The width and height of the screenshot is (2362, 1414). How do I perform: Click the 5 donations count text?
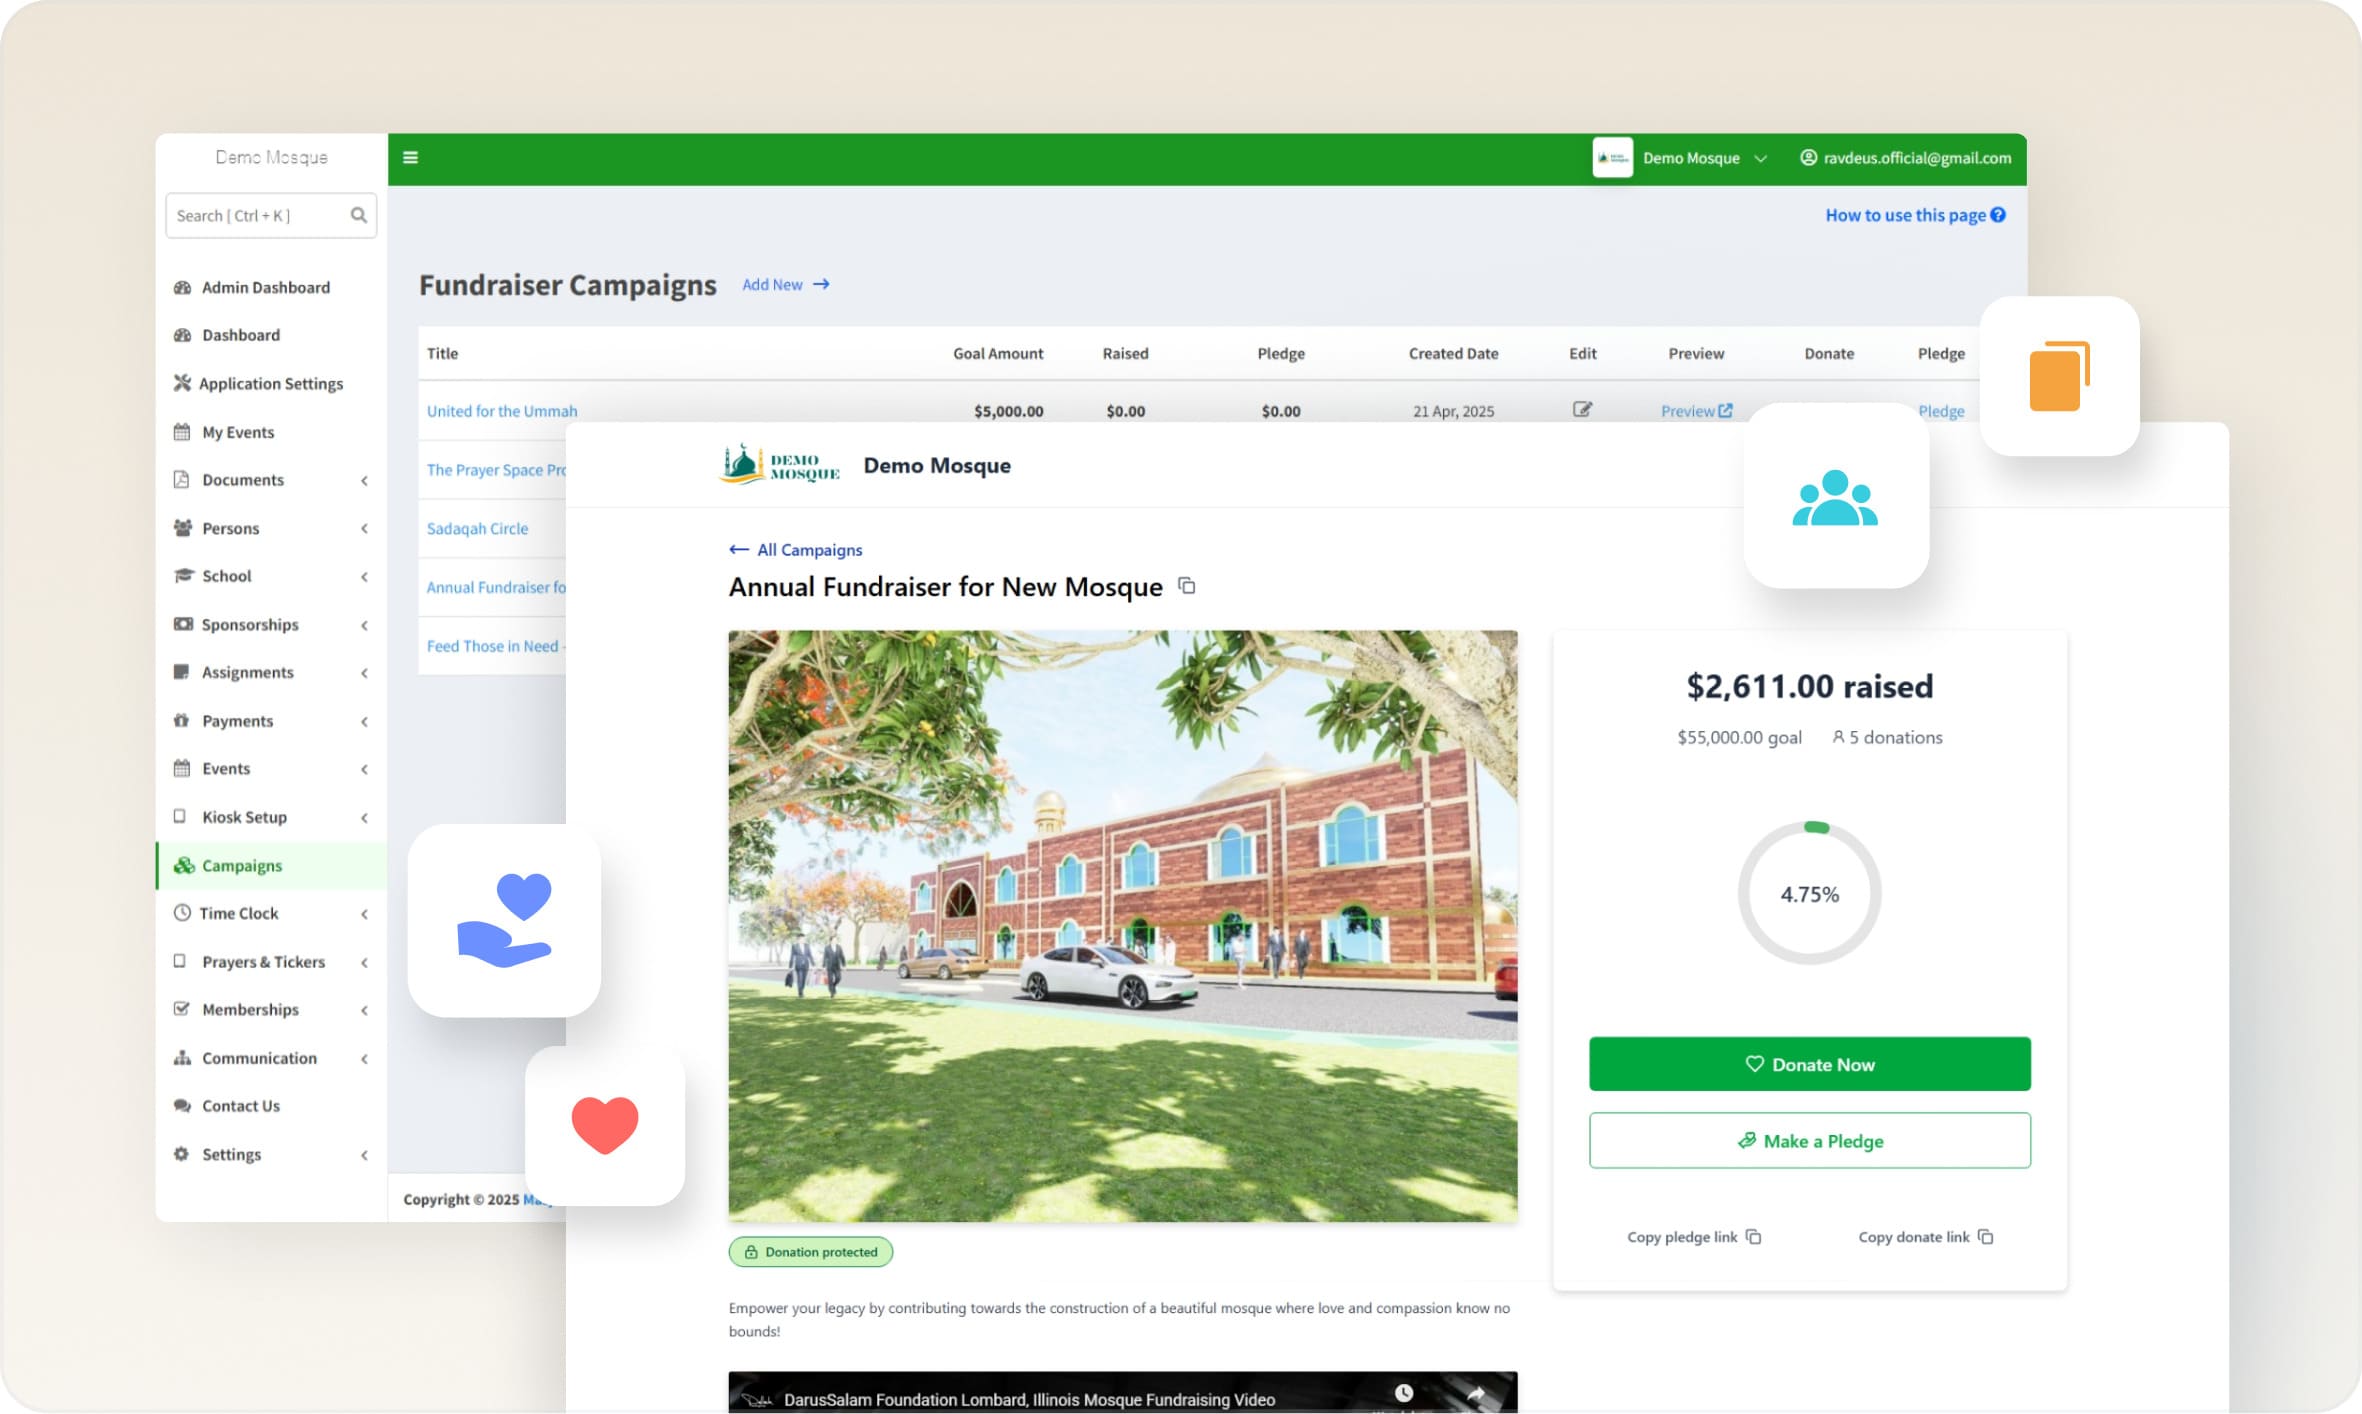click(x=1887, y=737)
